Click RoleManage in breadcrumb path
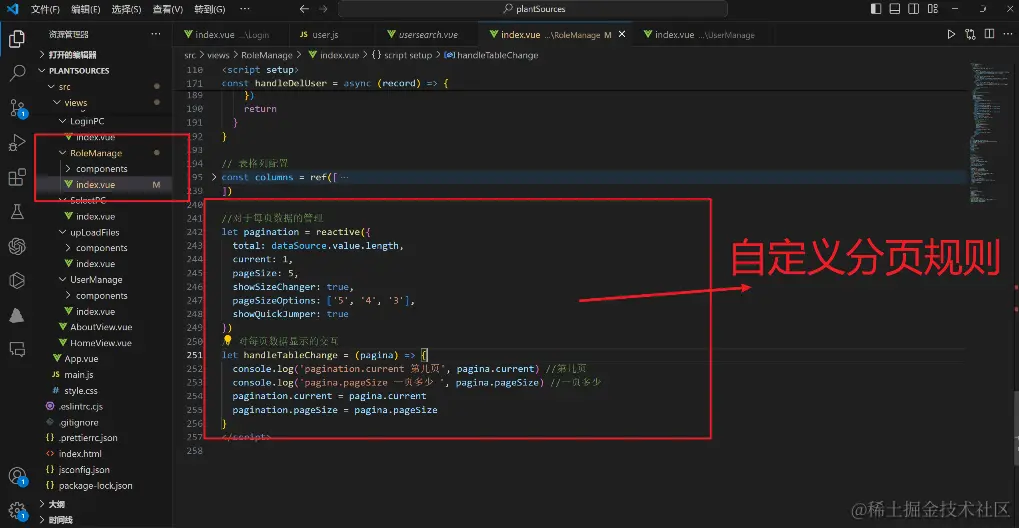Image resolution: width=1019 pixels, height=528 pixels. point(267,55)
